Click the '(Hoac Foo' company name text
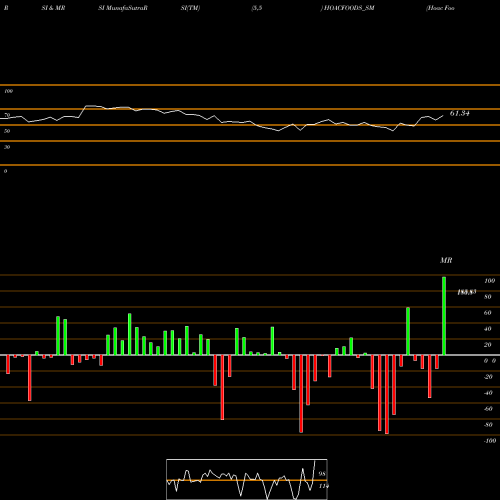This screenshot has height=500, width=500. (x=440, y=8)
